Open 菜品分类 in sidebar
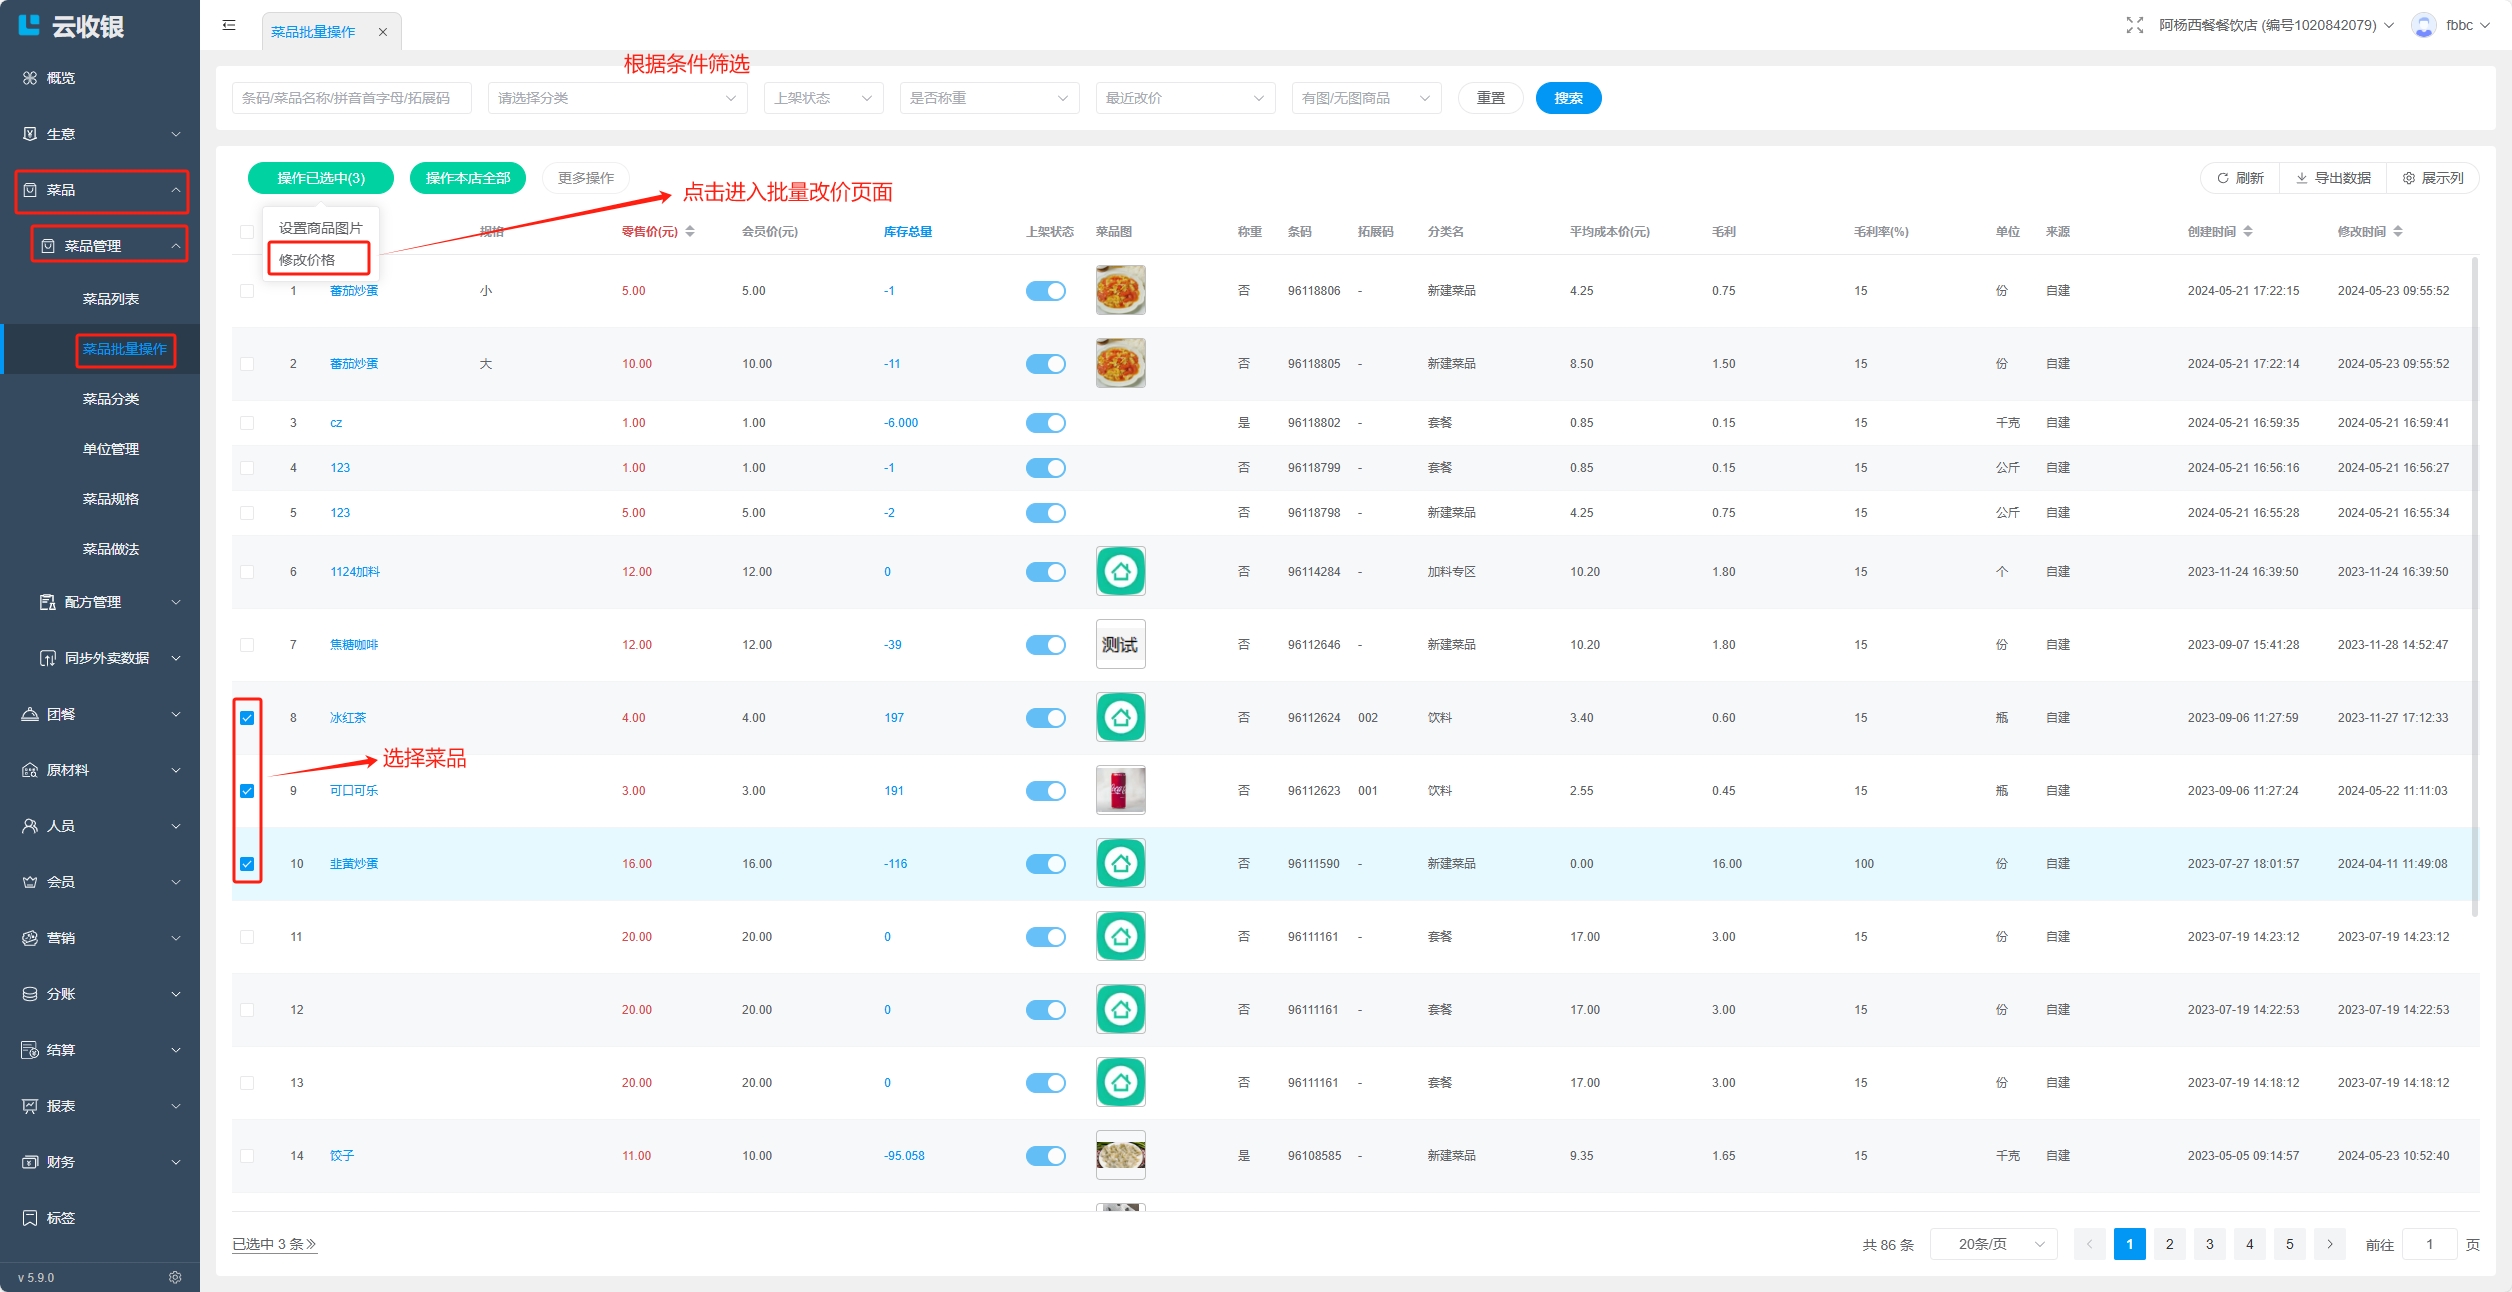 pos(110,399)
